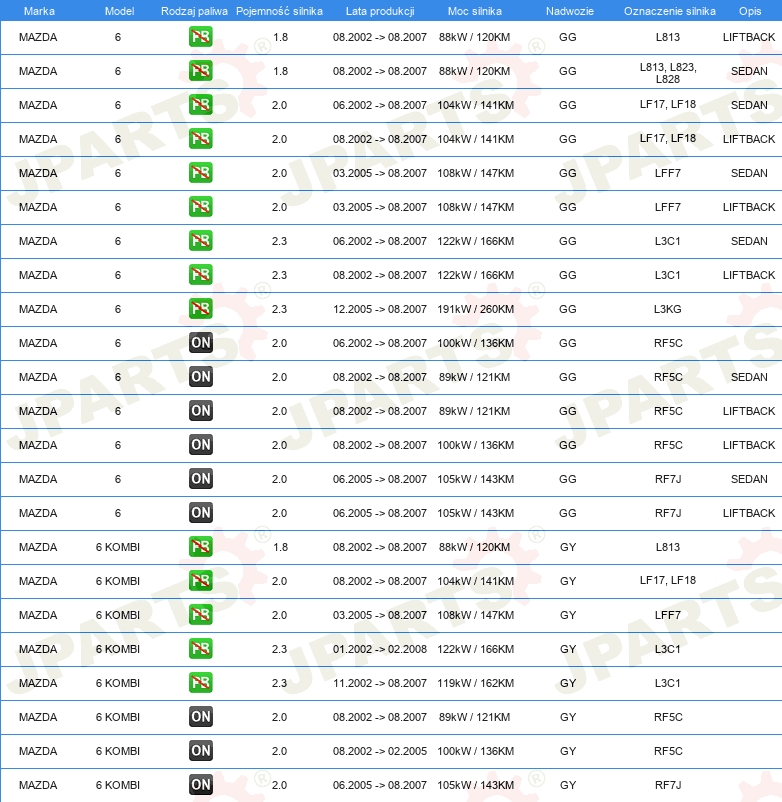The image size is (782, 802).
Task: Click the ON icon in the 89kW RF5C LIFTBACK row
Action: (200, 411)
